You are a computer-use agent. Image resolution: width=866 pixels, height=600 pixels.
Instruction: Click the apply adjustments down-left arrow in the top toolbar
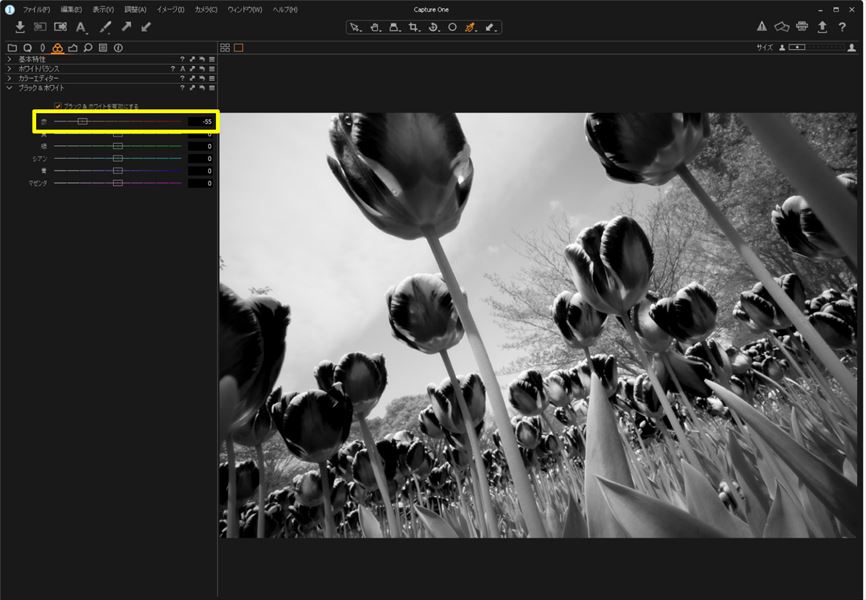pyautogui.click(x=146, y=27)
